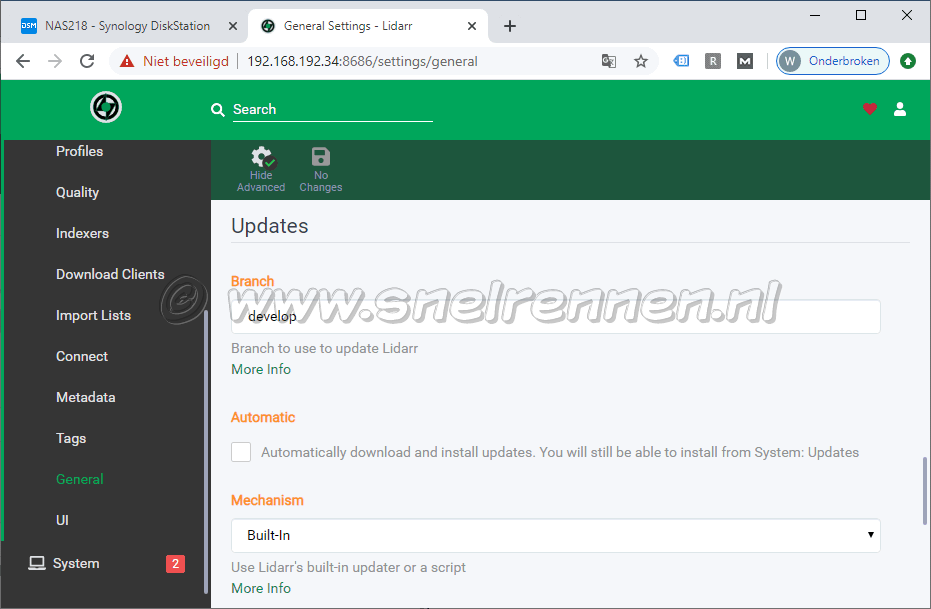Open a new browser tab
Image resolution: width=931 pixels, height=609 pixels.
[509, 26]
